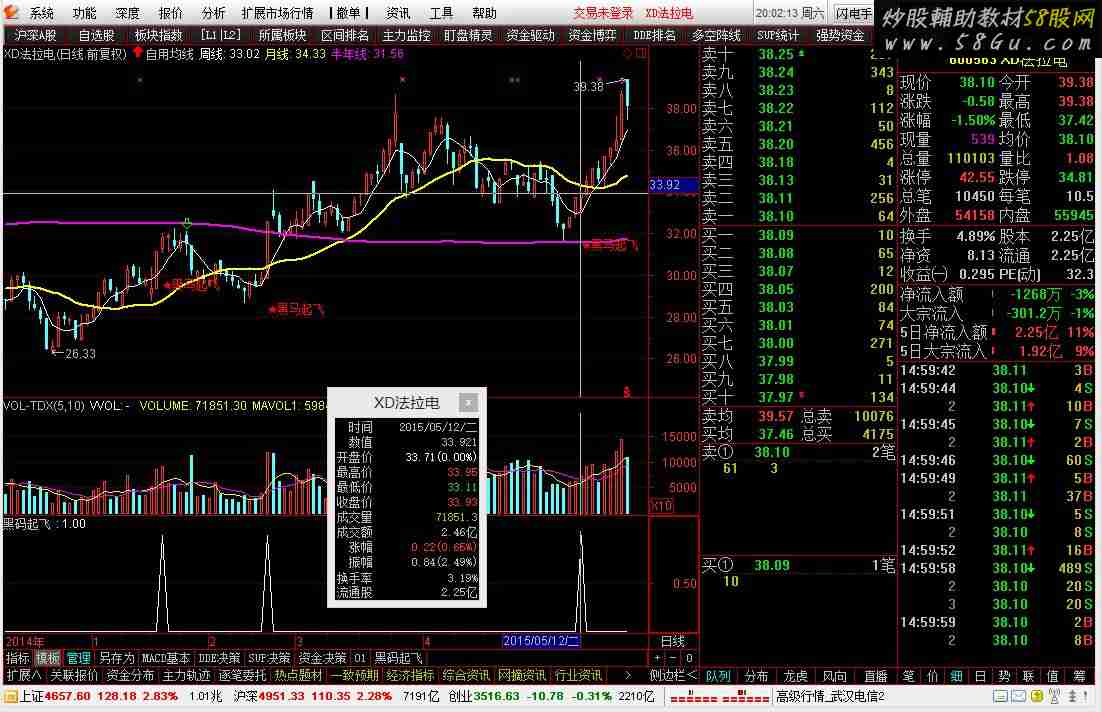The image size is (1102, 712).
Task: Click the 指标 tab below chart
Action: click(x=18, y=658)
